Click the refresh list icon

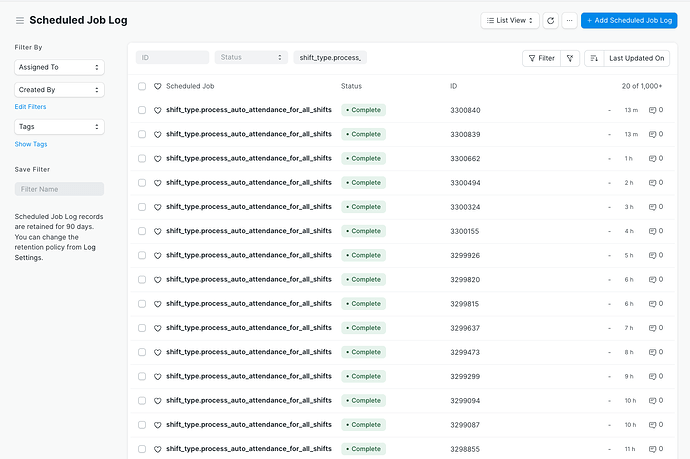pos(550,20)
